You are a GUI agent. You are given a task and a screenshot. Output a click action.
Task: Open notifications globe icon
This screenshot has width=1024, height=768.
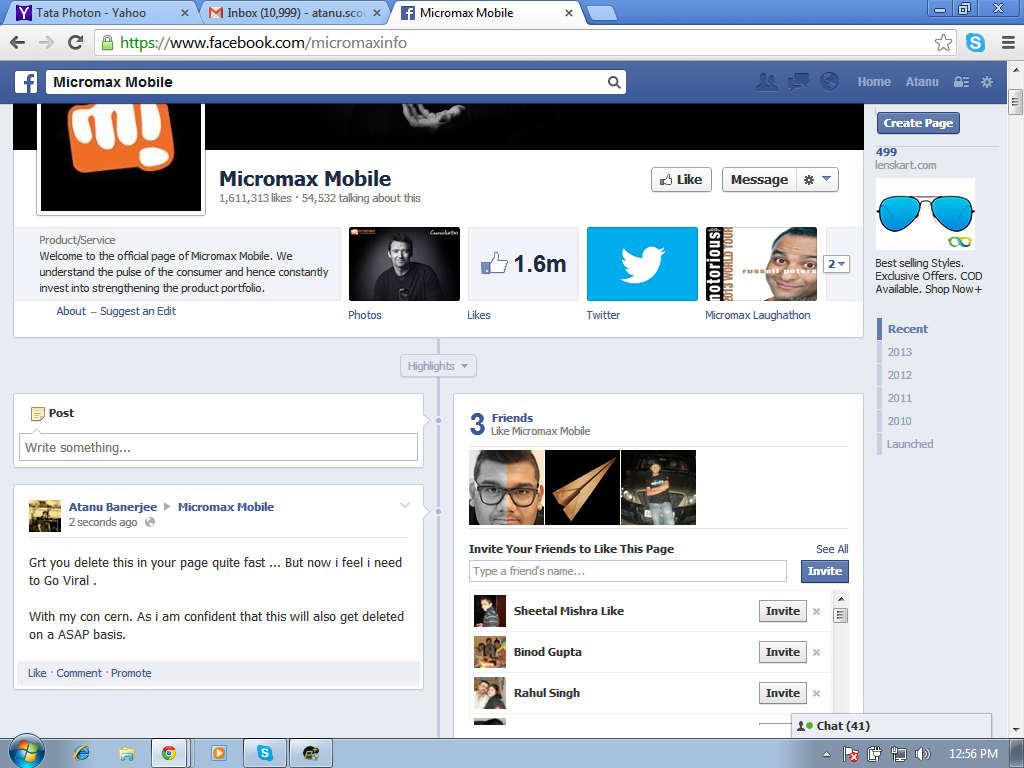(829, 82)
